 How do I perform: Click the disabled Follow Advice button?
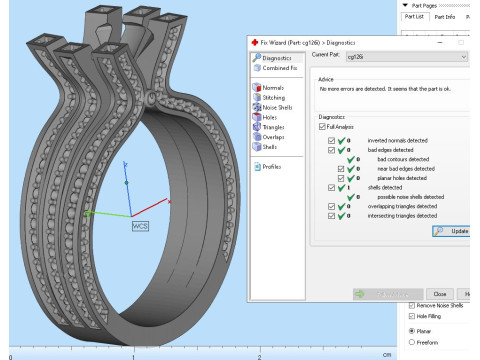388,294
